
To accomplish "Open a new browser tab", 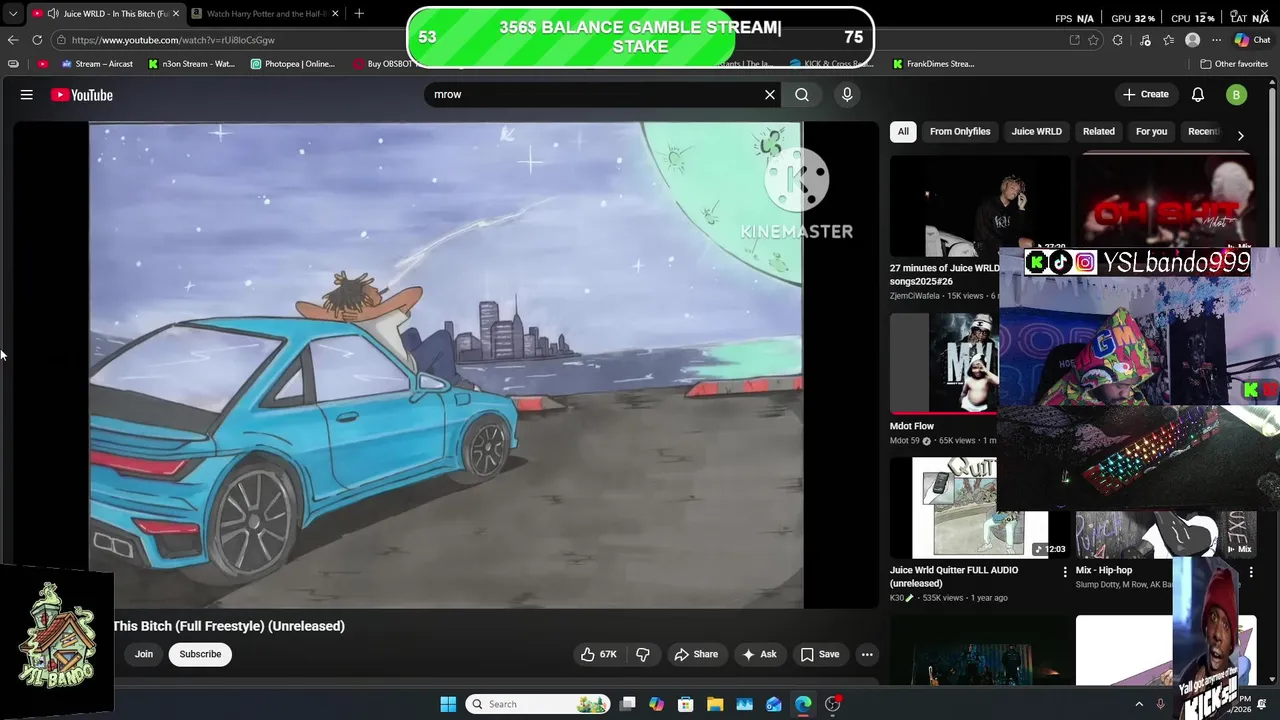I will click(x=359, y=14).
